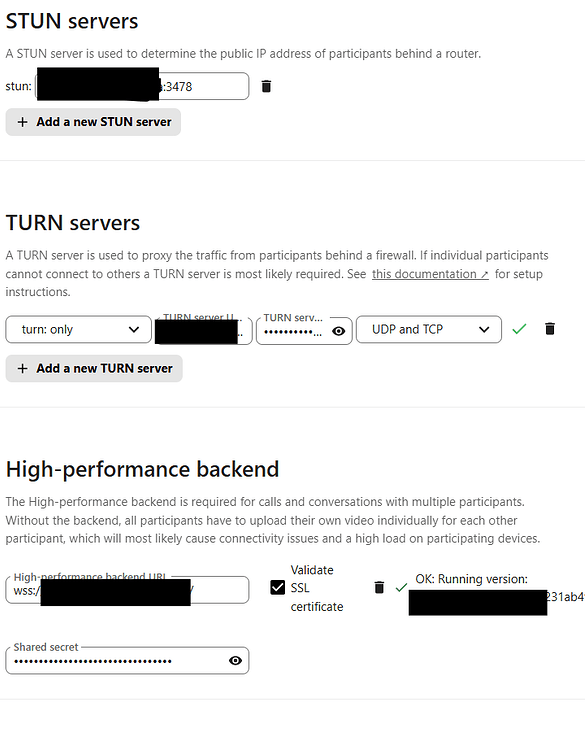
Task: Delete the STUN server entry
Action: [x=266, y=86]
